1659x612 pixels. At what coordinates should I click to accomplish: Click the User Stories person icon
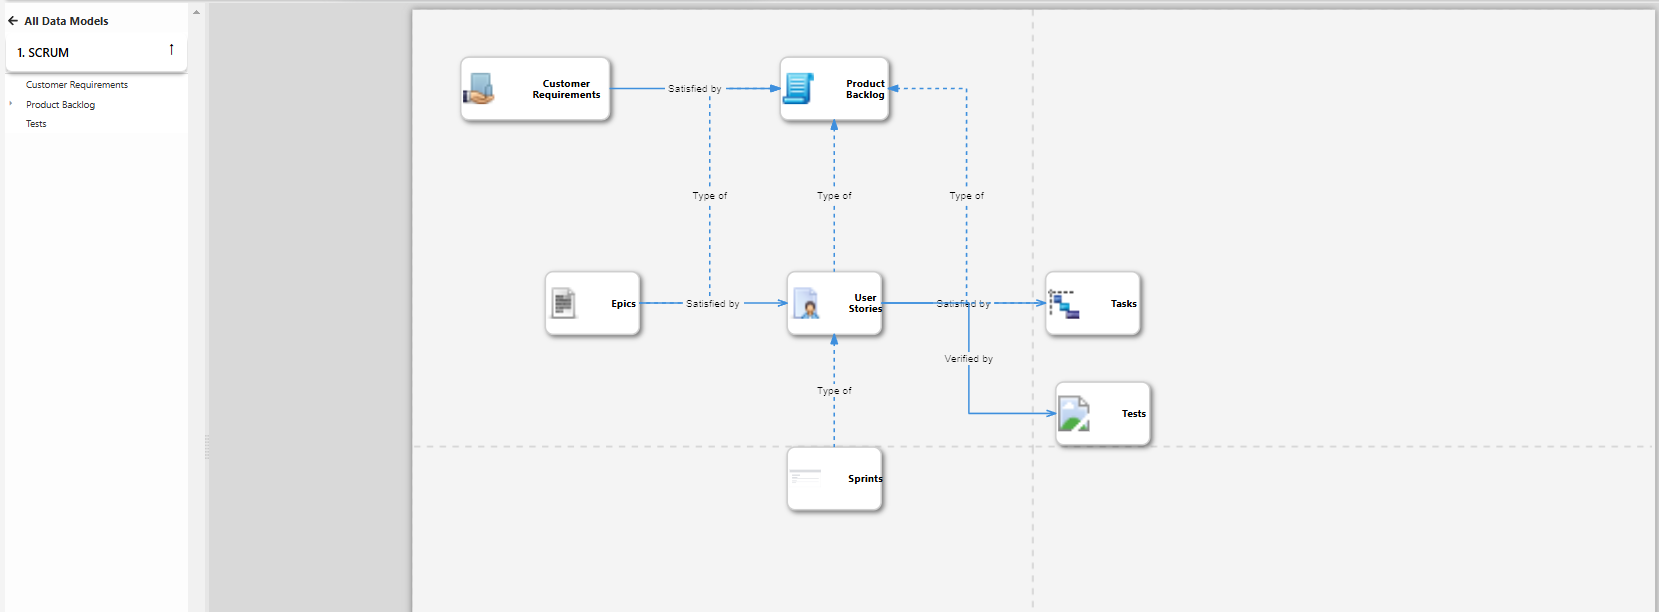[x=806, y=303]
